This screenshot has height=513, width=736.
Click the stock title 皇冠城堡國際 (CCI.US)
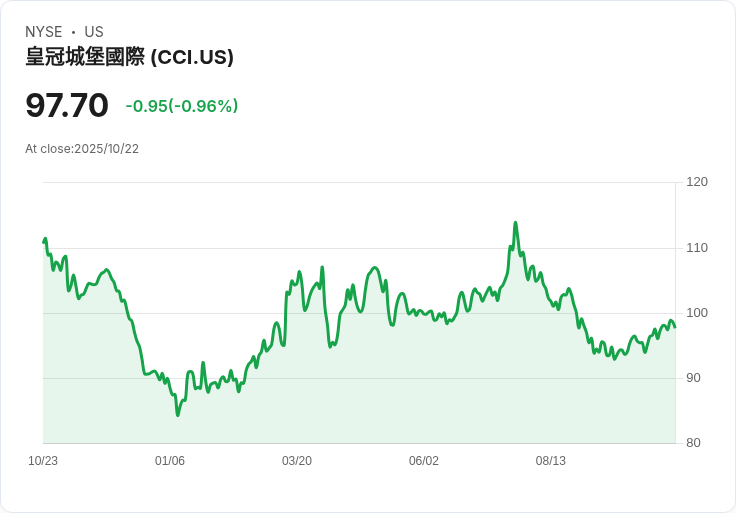pyautogui.click(x=130, y=57)
